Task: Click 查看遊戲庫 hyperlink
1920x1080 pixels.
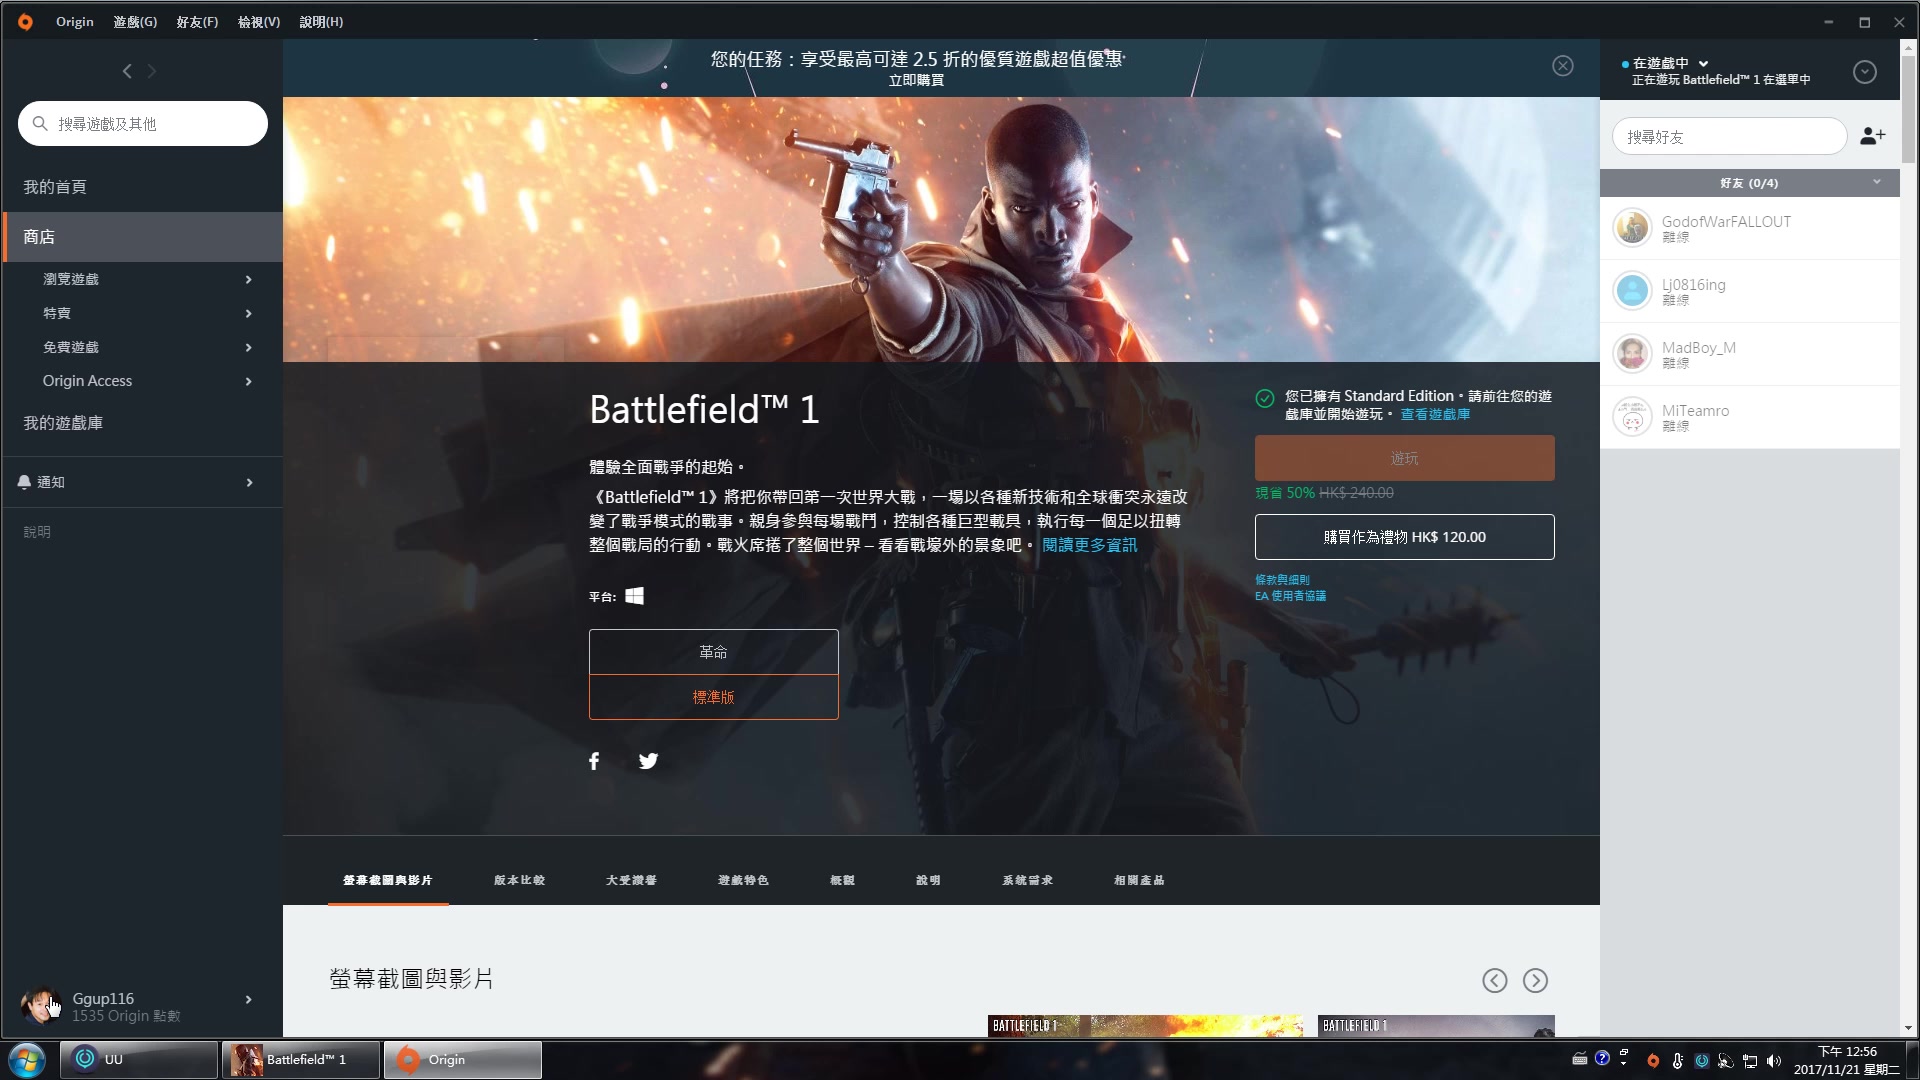Action: [x=1435, y=414]
